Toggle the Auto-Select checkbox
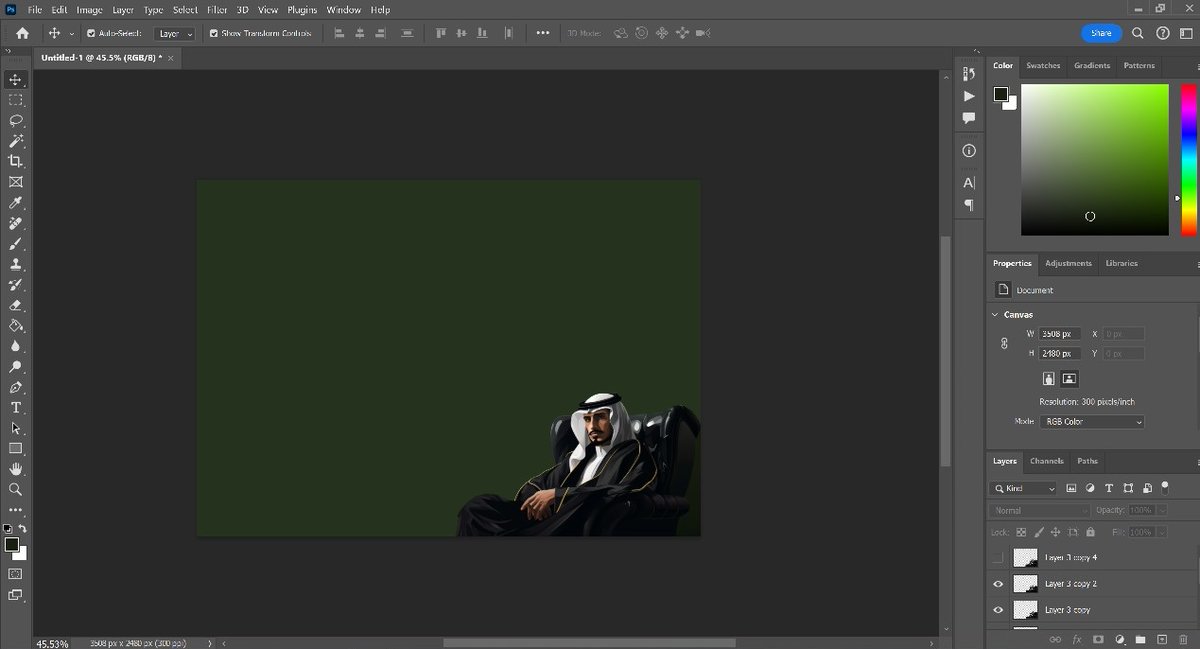 point(91,33)
